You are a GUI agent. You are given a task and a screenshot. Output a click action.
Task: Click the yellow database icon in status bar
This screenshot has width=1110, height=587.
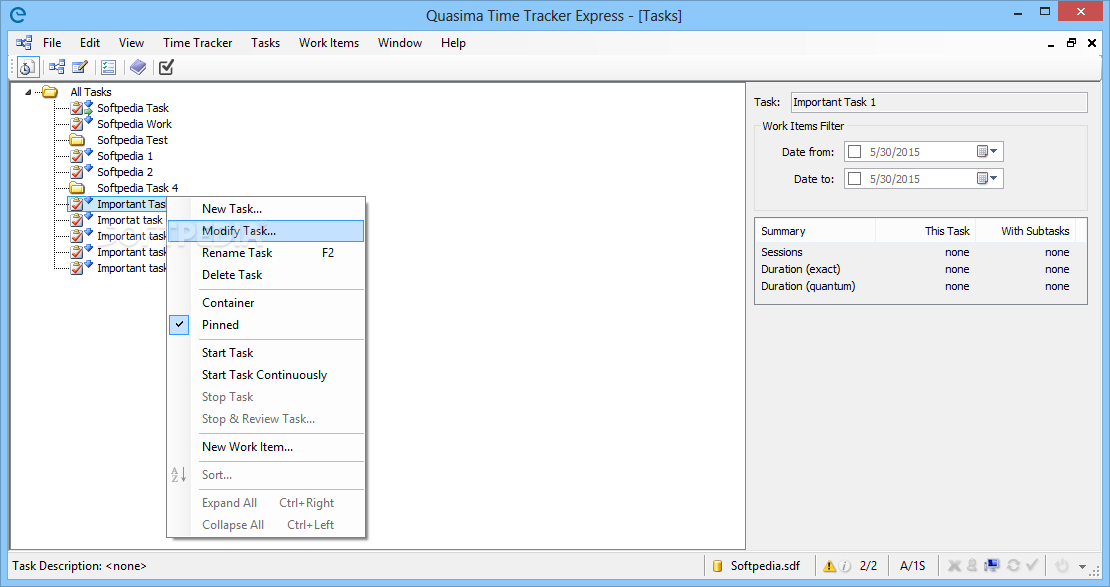(x=717, y=566)
